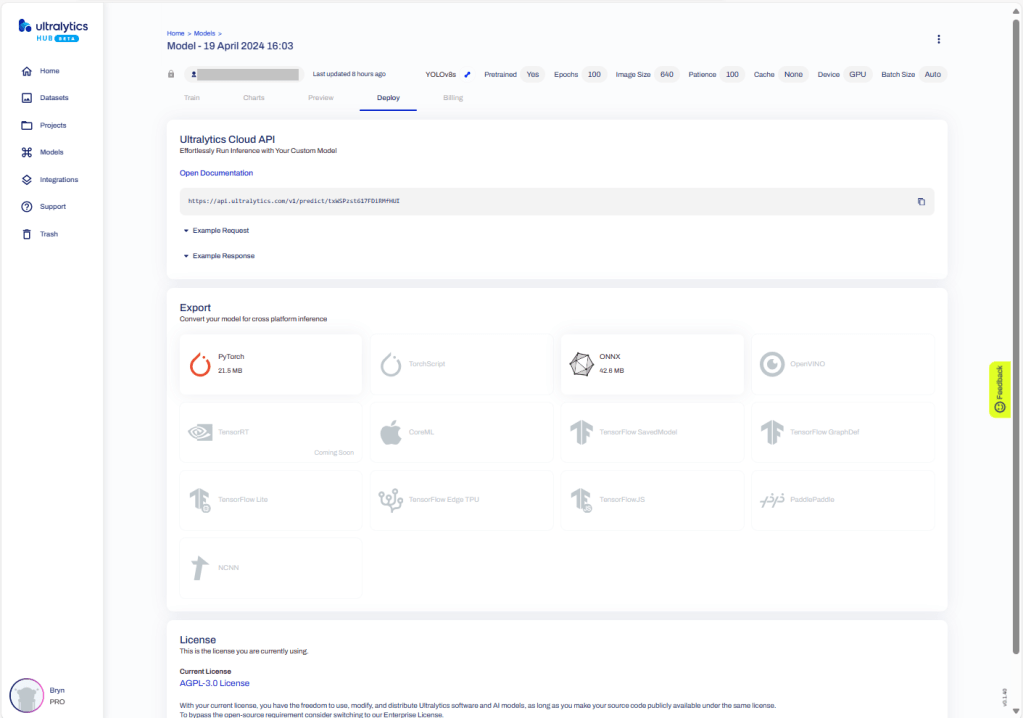Switch to the Train tab

[191, 98]
